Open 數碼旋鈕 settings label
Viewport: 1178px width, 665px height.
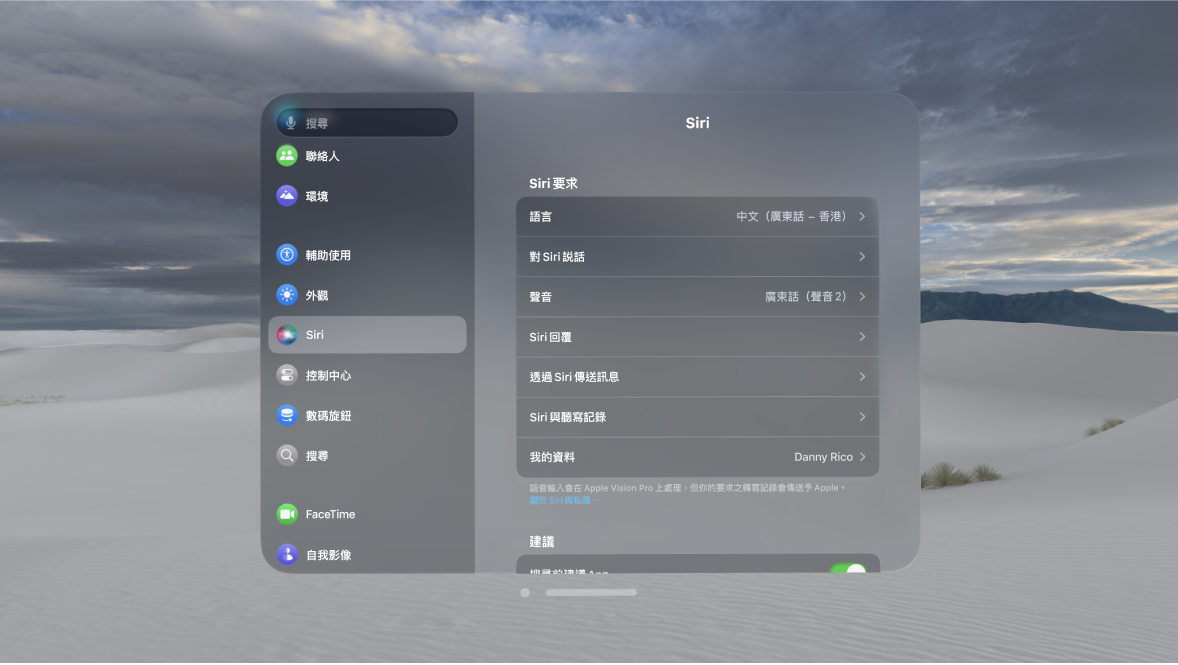tap(328, 416)
